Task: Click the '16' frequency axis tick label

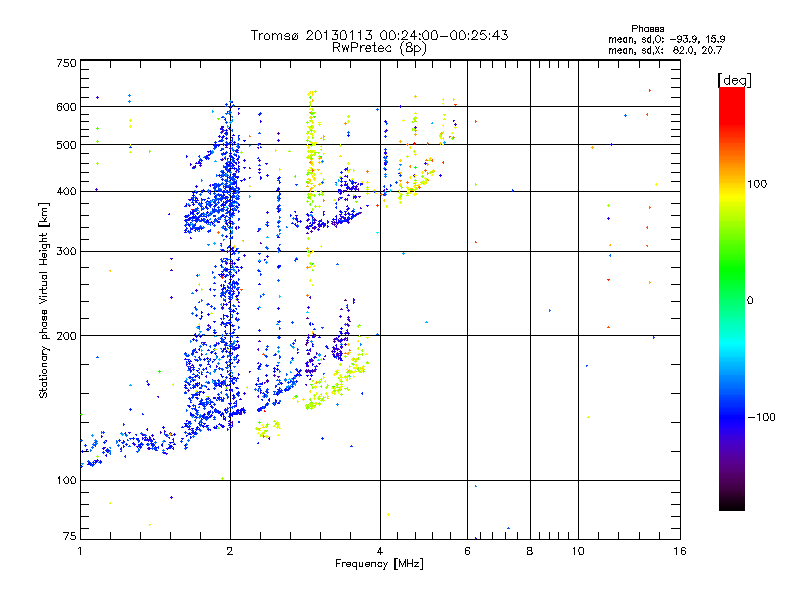Action: (x=680, y=551)
